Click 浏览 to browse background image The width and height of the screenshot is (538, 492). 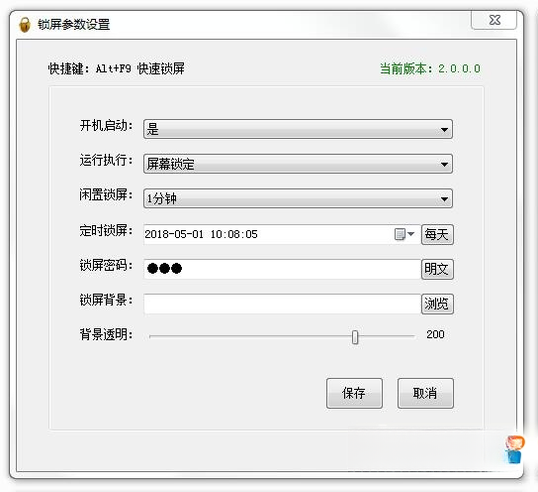point(437,304)
